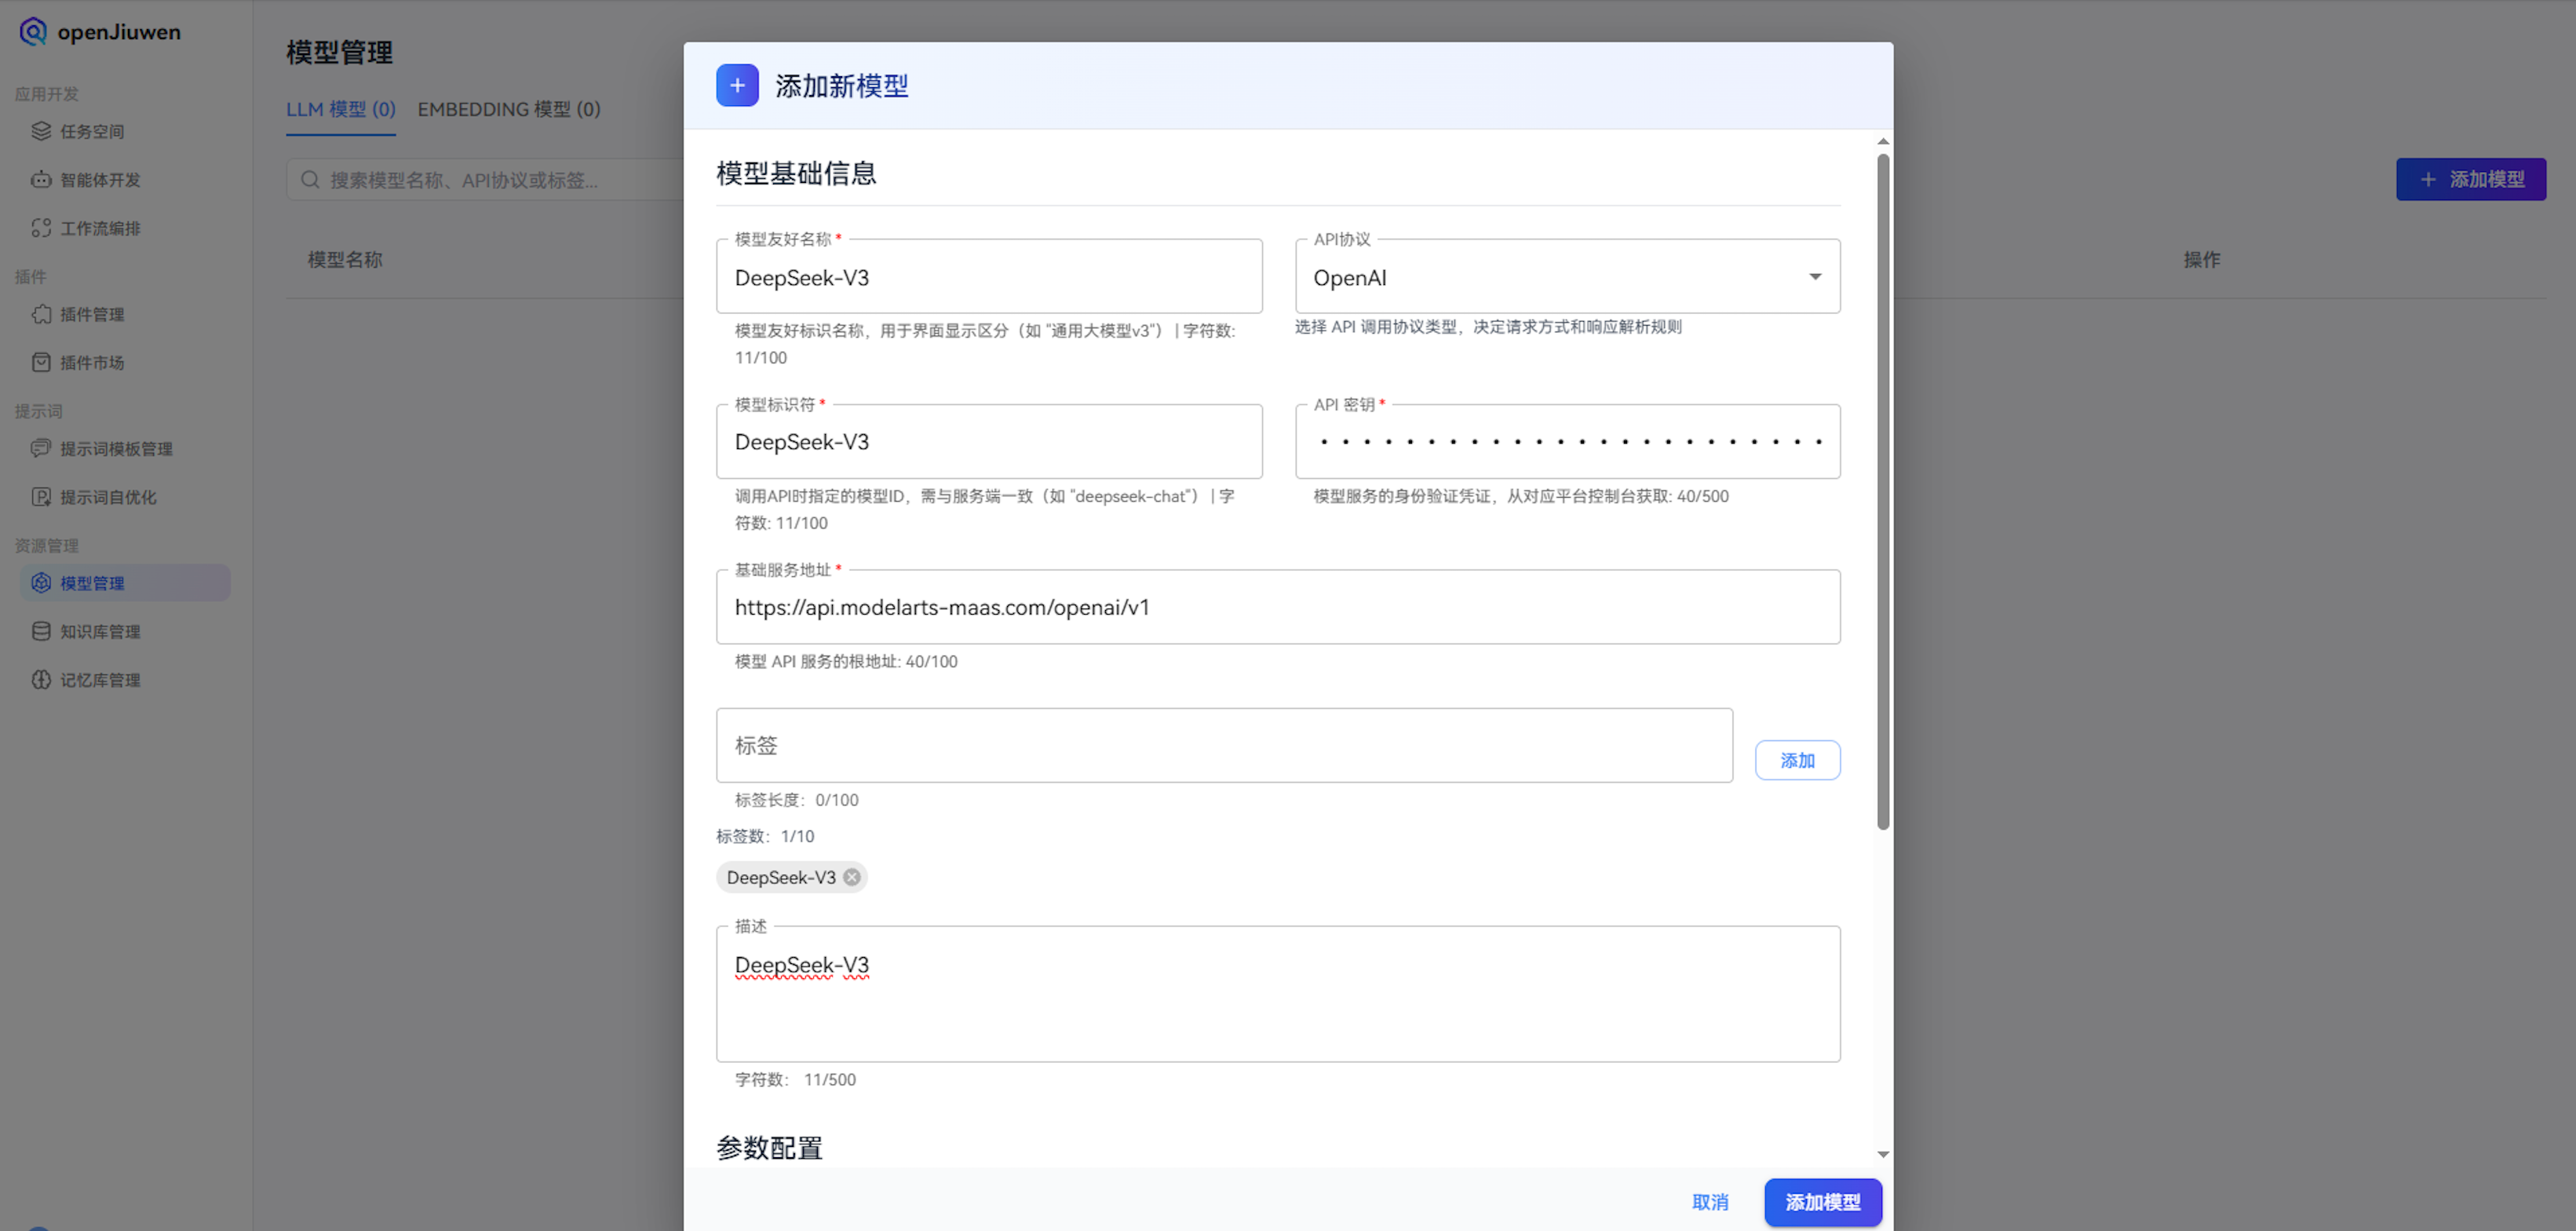This screenshot has width=2576, height=1231.
Task: Switch to the EMBEDDING 模型 tab
Action: click(509, 109)
